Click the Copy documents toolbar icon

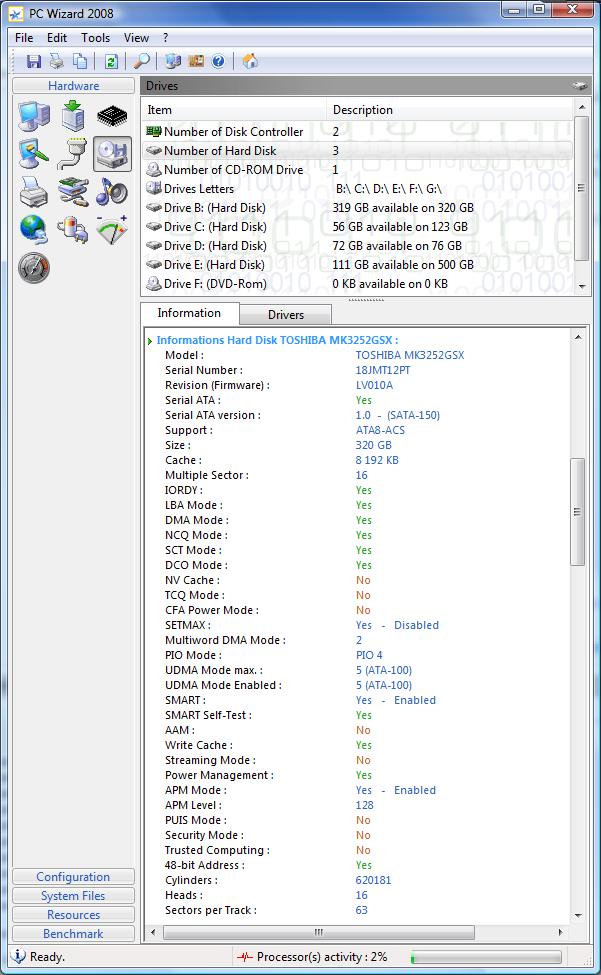click(80, 61)
